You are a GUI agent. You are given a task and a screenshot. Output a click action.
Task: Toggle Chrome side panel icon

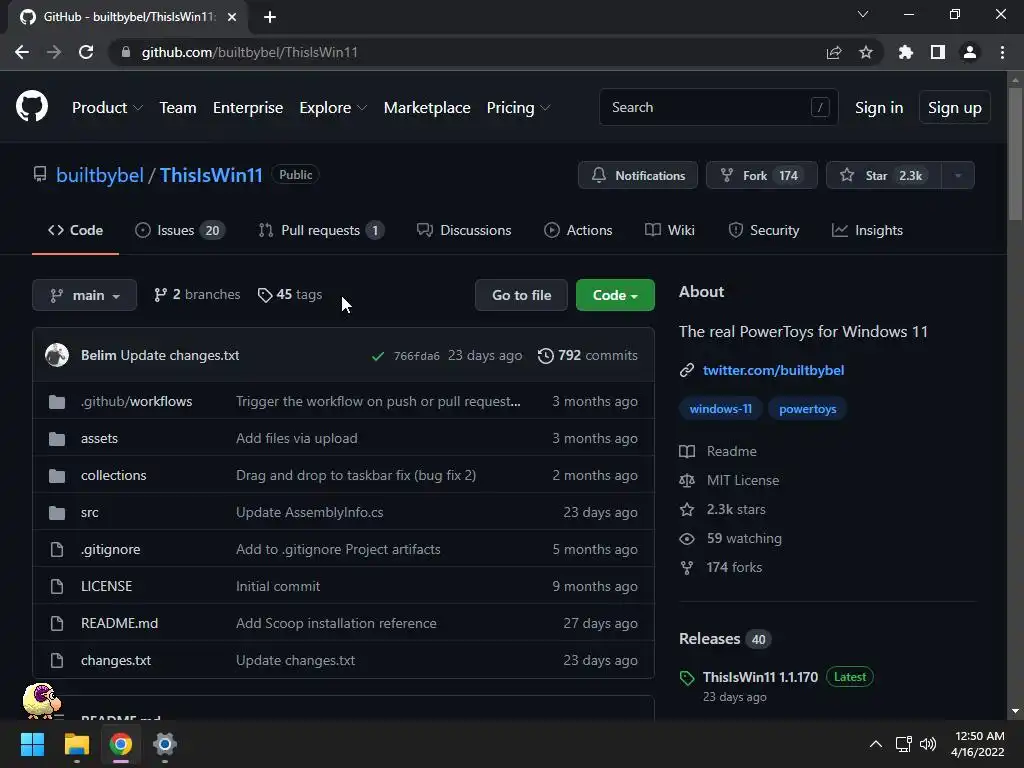tap(938, 52)
